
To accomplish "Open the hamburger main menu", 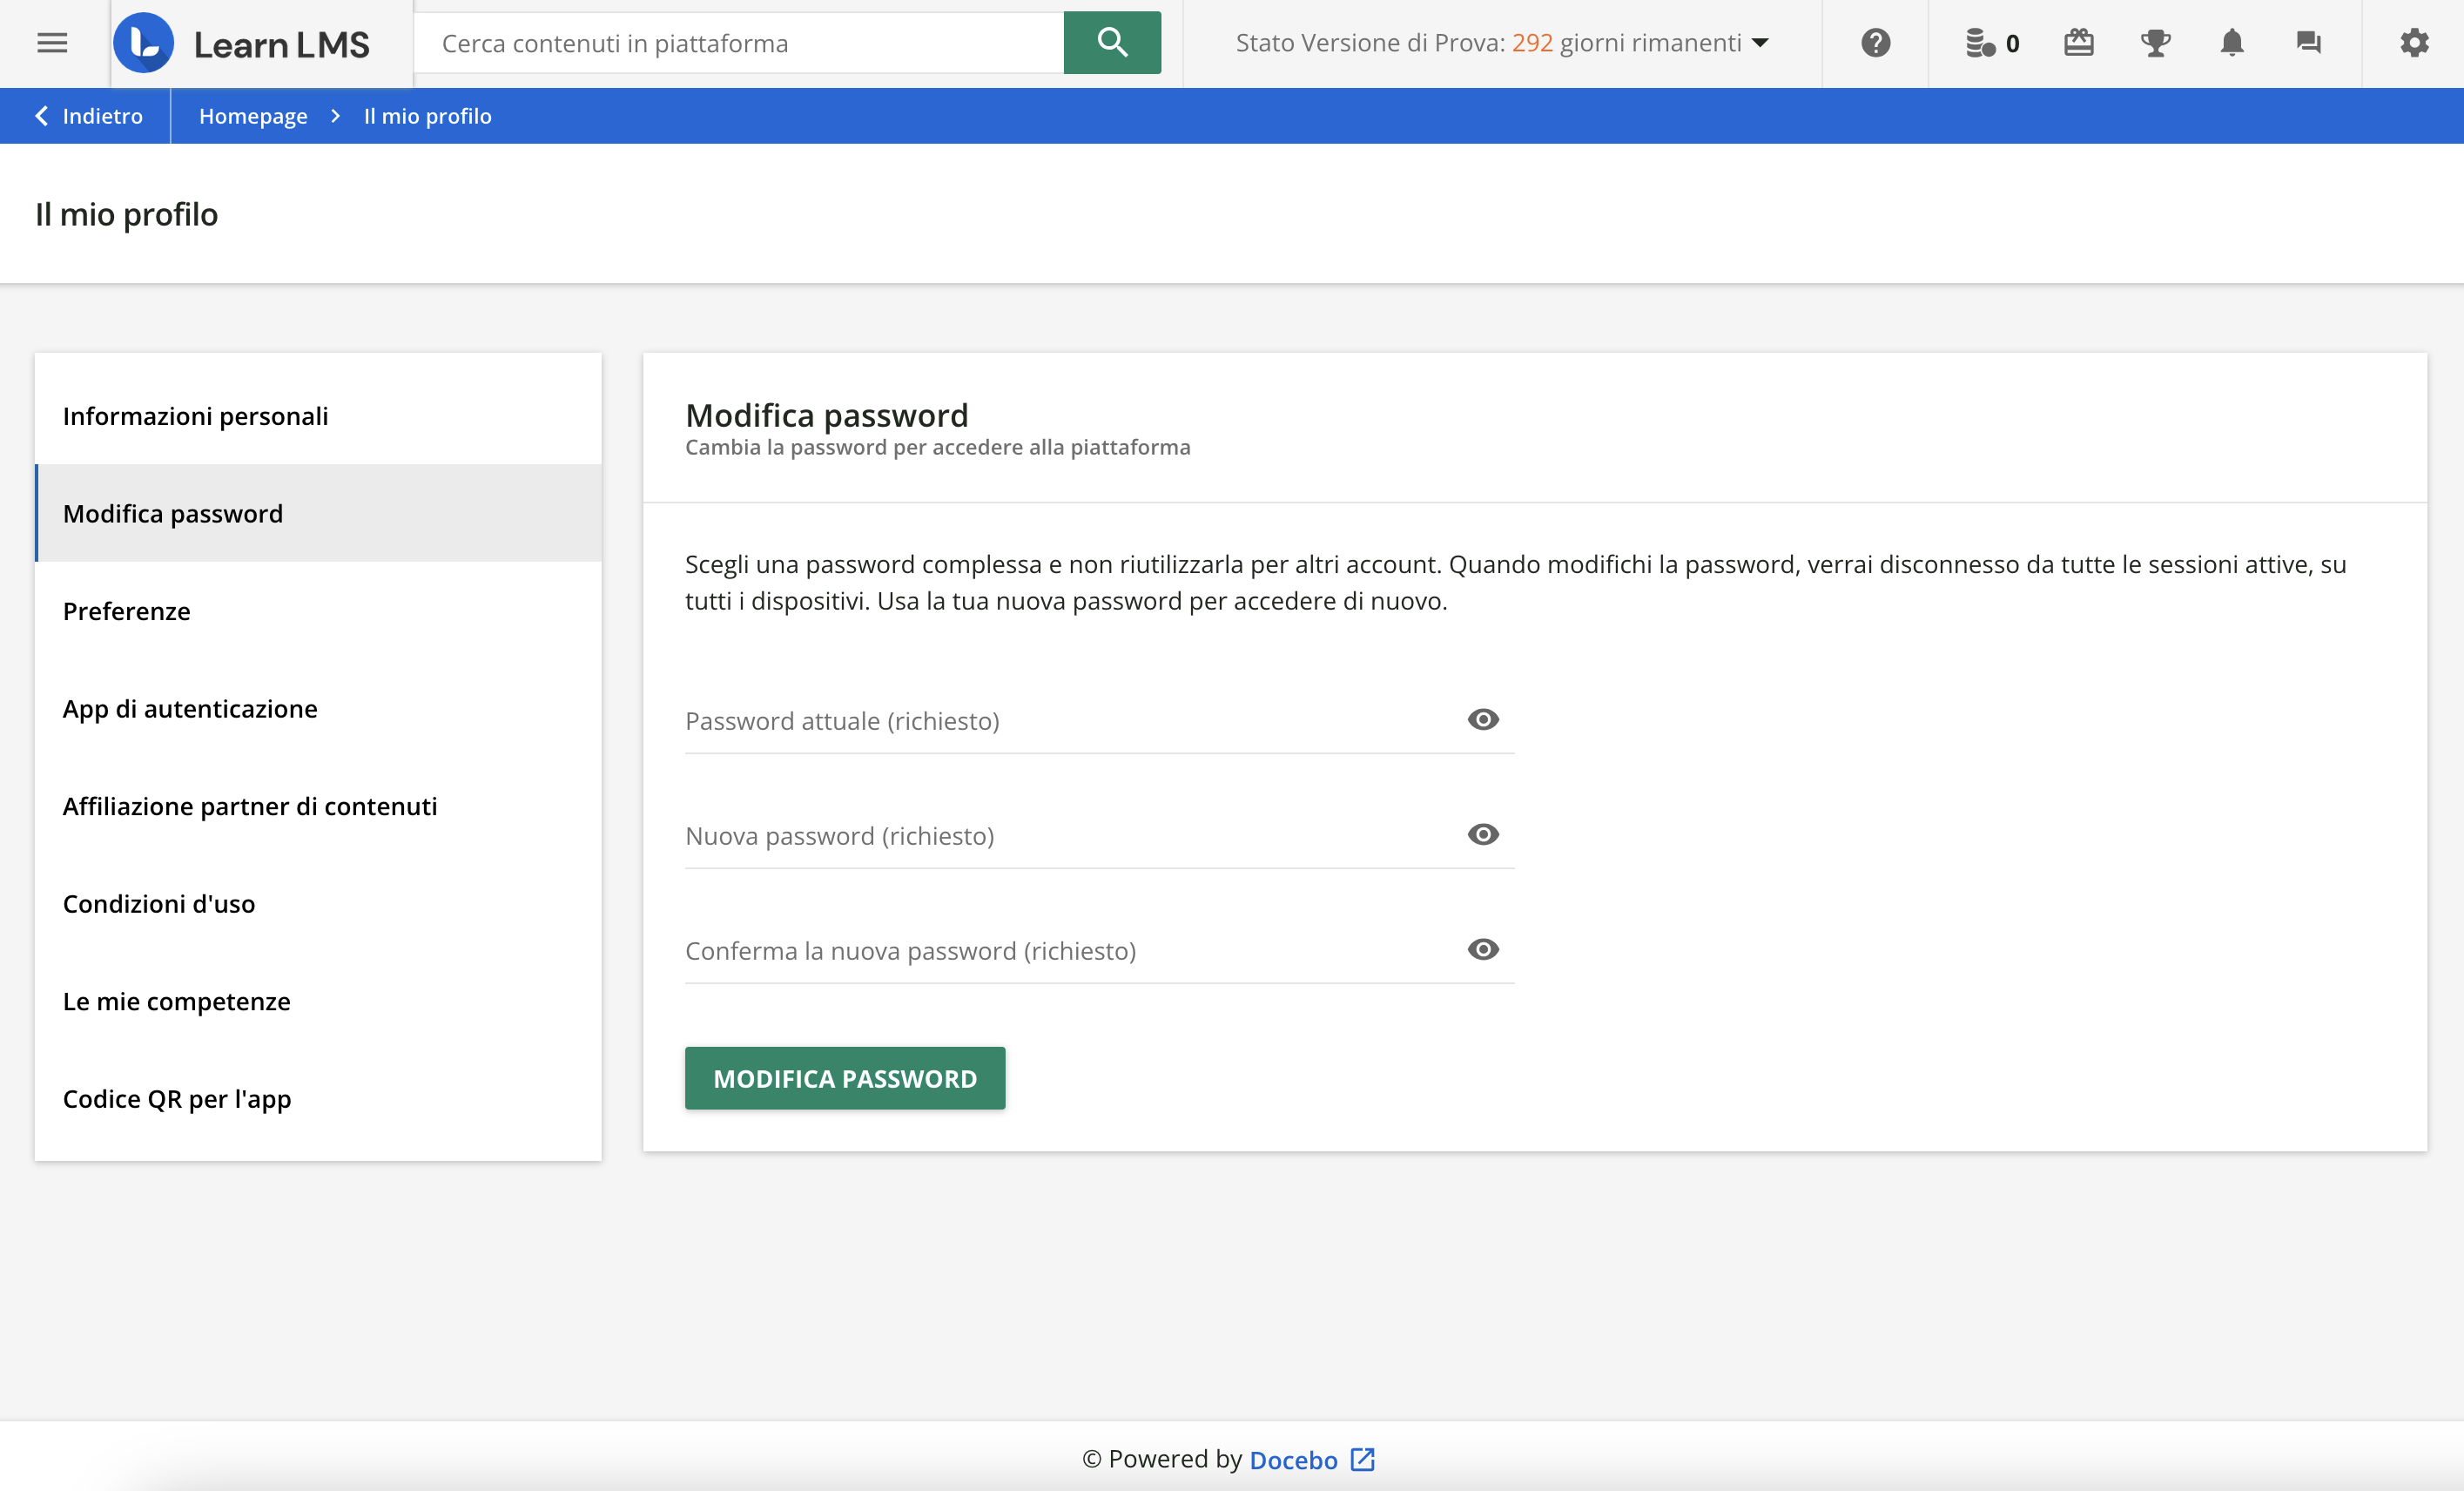I will tap(52, 43).
